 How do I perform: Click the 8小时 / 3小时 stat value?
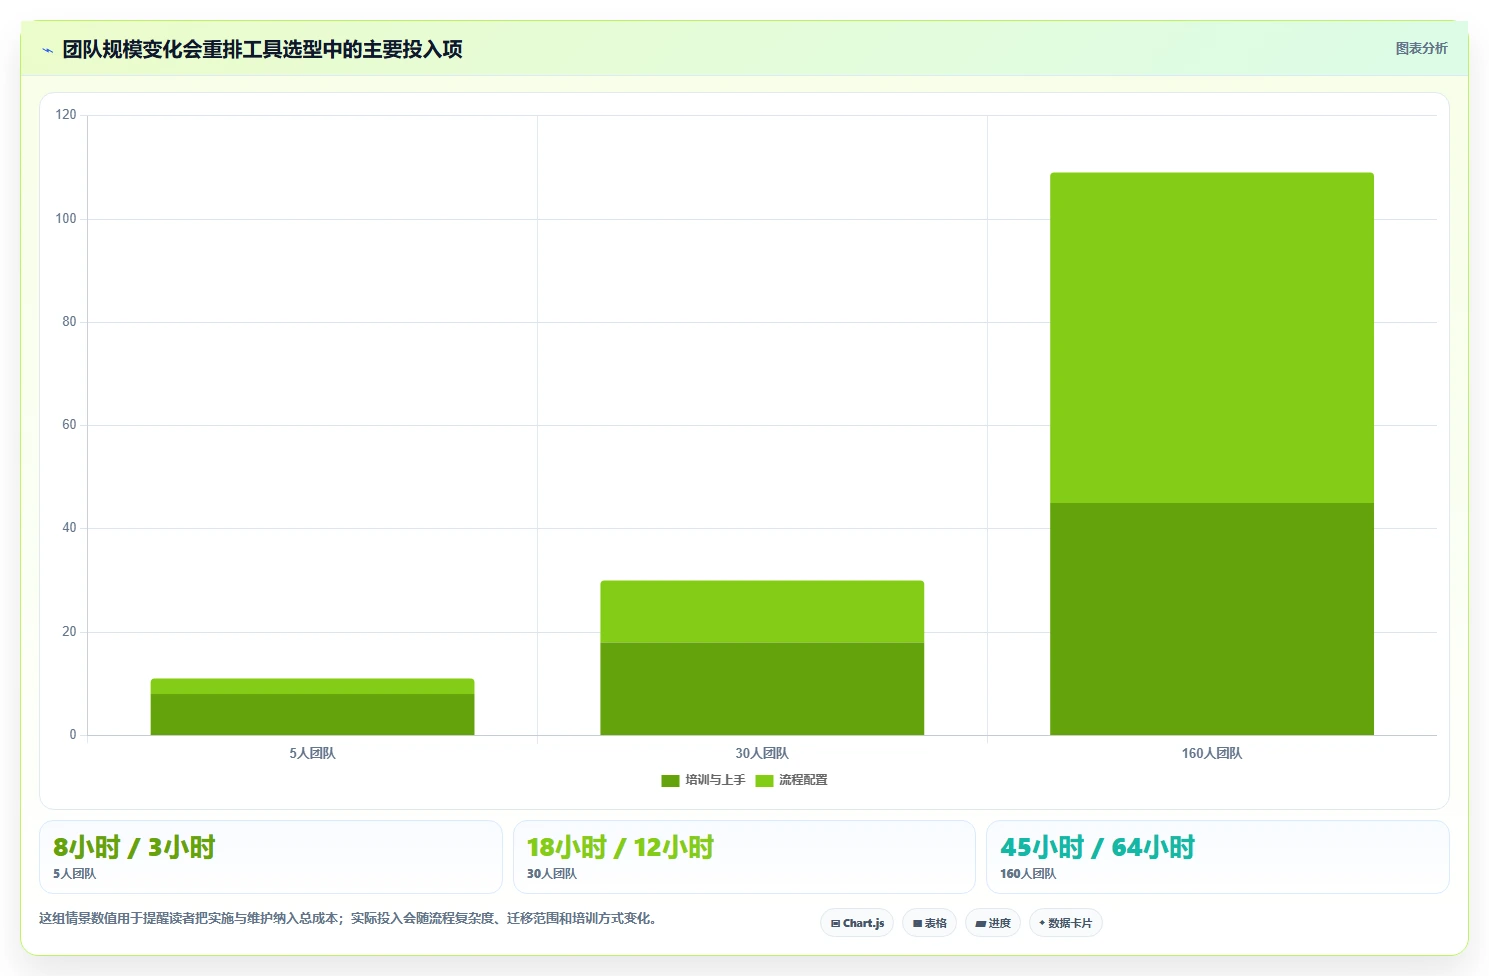pos(134,847)
